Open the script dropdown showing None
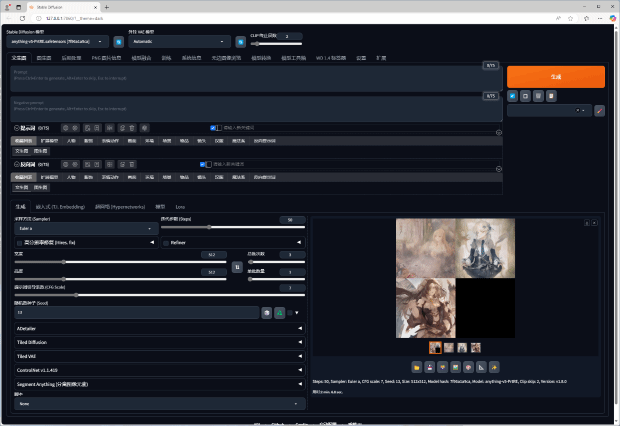This screenshot has width=620, height=426. 160,404
